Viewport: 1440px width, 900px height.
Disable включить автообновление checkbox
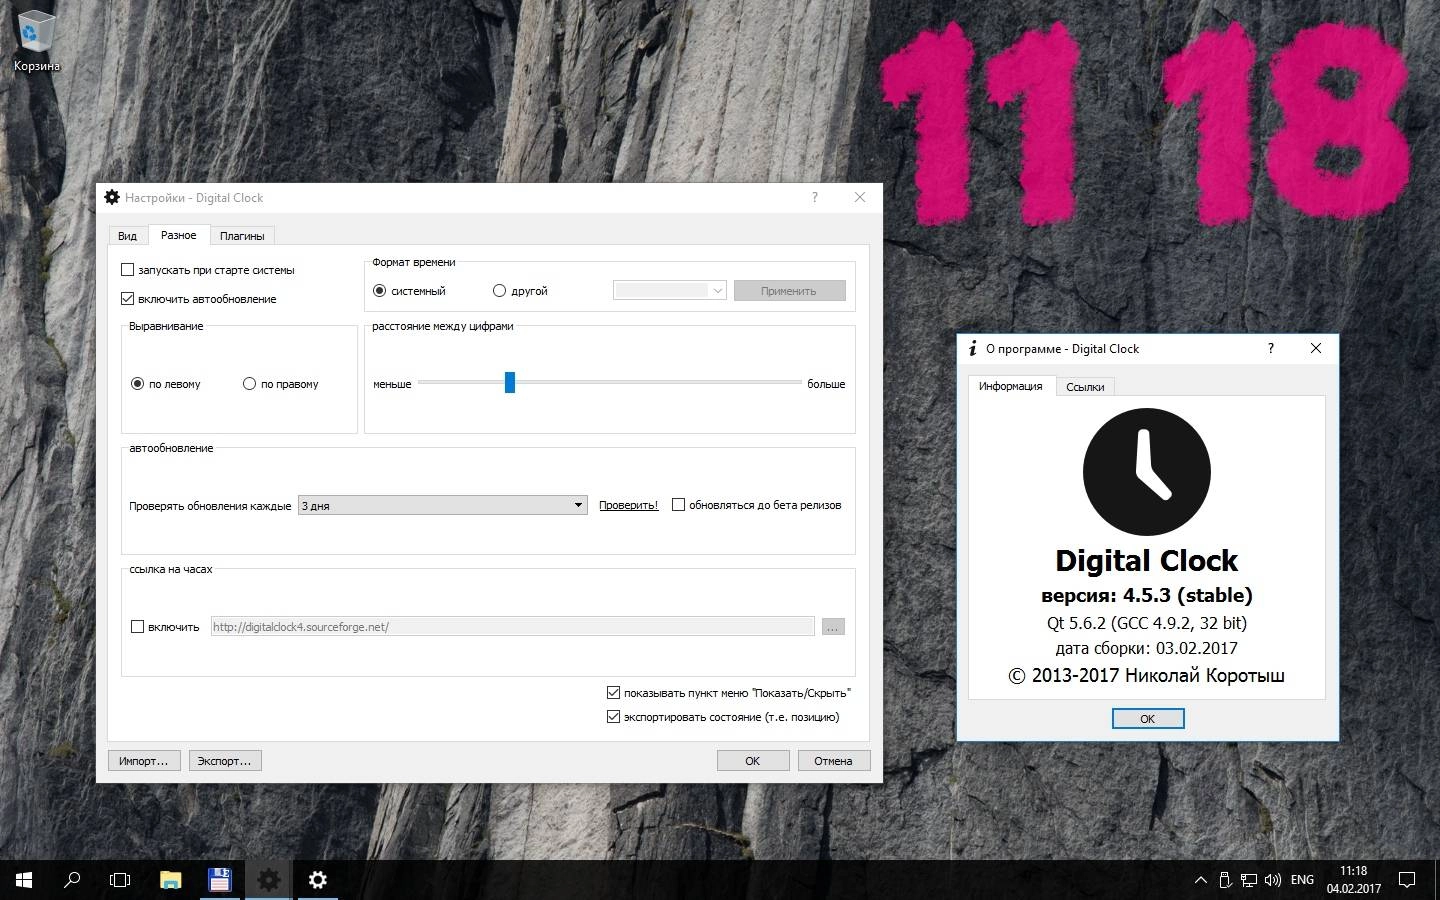[198, 299]
